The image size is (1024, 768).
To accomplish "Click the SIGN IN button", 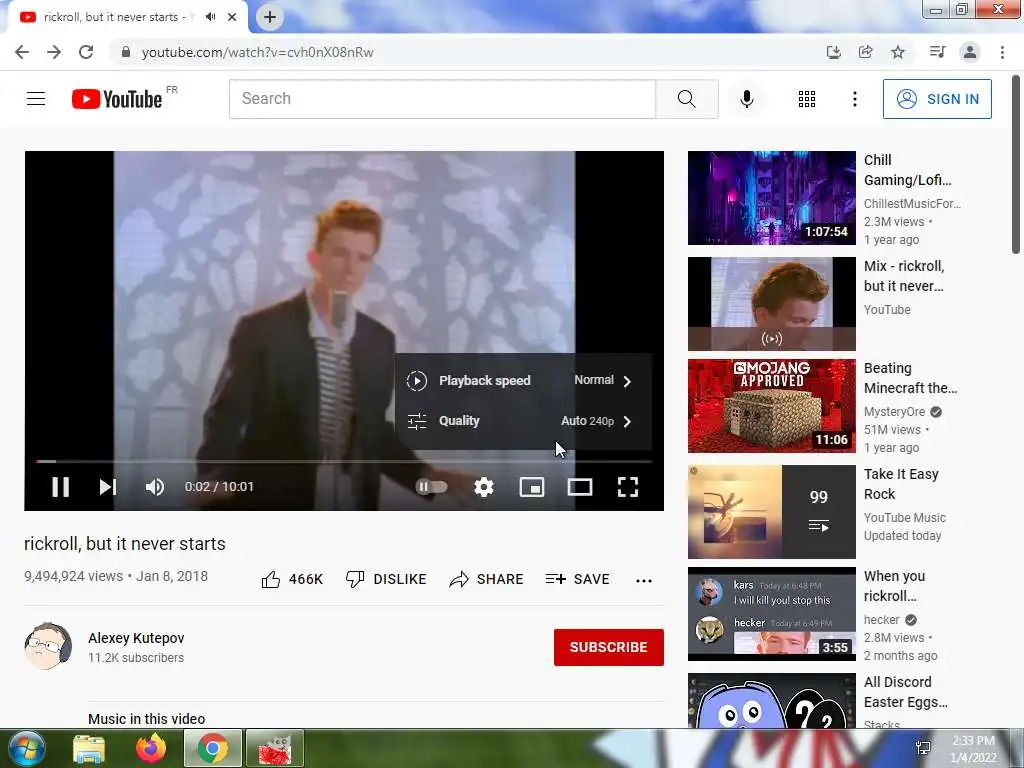I will click(937, 99).
